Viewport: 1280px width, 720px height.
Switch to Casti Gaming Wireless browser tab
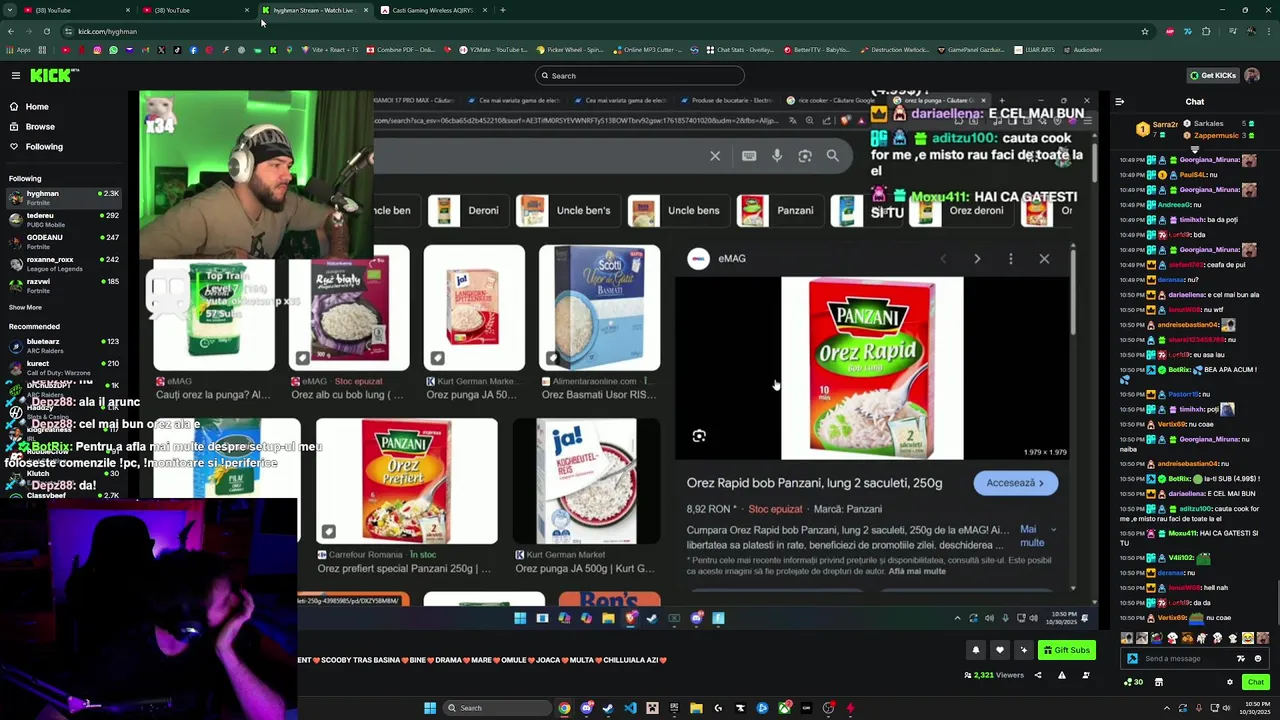click(433, 10)
